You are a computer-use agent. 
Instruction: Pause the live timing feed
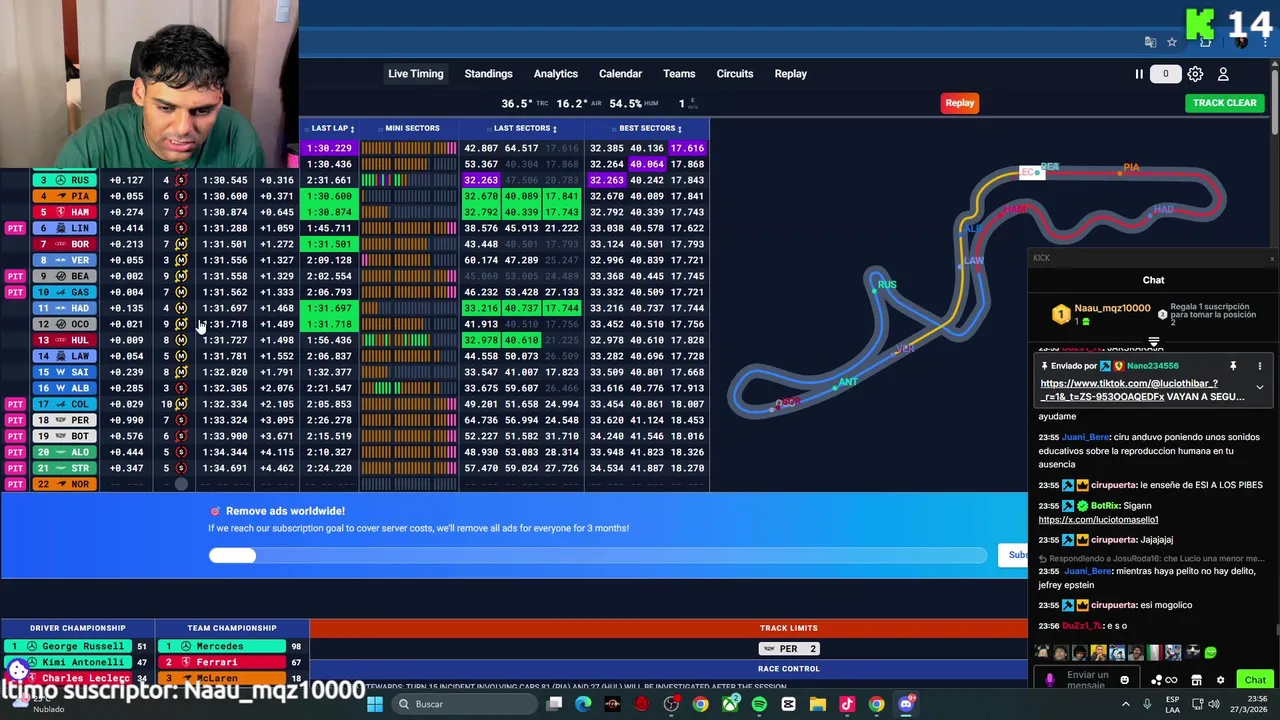coord(1138,74)
